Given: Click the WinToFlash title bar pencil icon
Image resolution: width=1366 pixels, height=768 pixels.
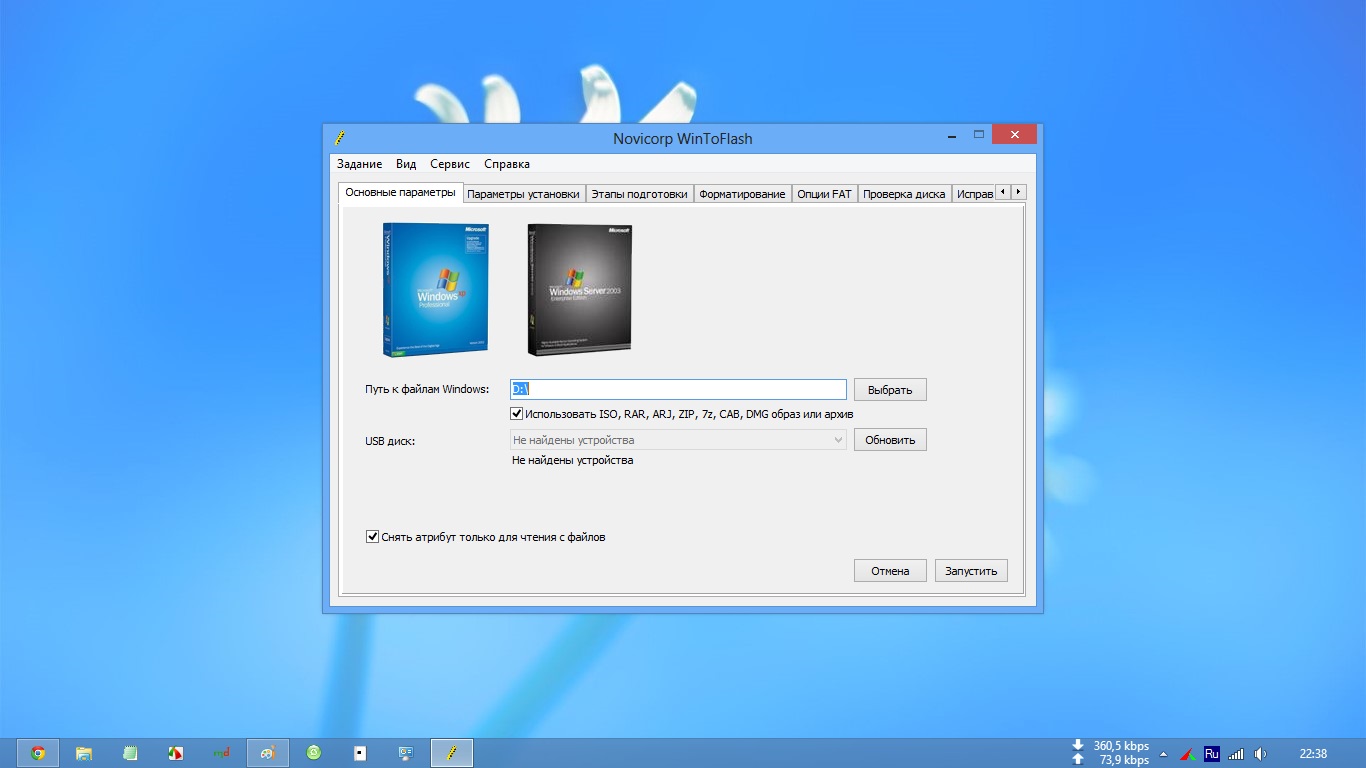Looking at the screenshot, I should tap(340, 138).
